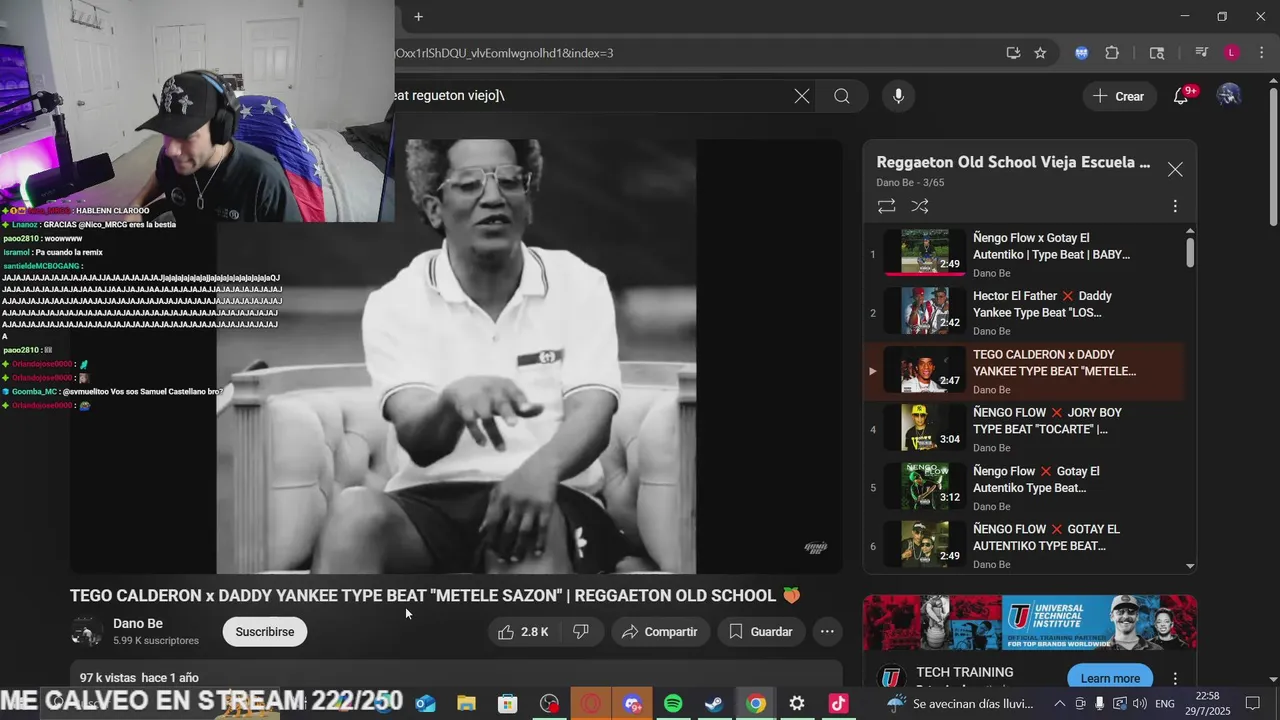Open Microsoft Store from the taskbar
The height and width of the screenshot is (720, 1280).
pyautogui.click(x=508, y=704)
